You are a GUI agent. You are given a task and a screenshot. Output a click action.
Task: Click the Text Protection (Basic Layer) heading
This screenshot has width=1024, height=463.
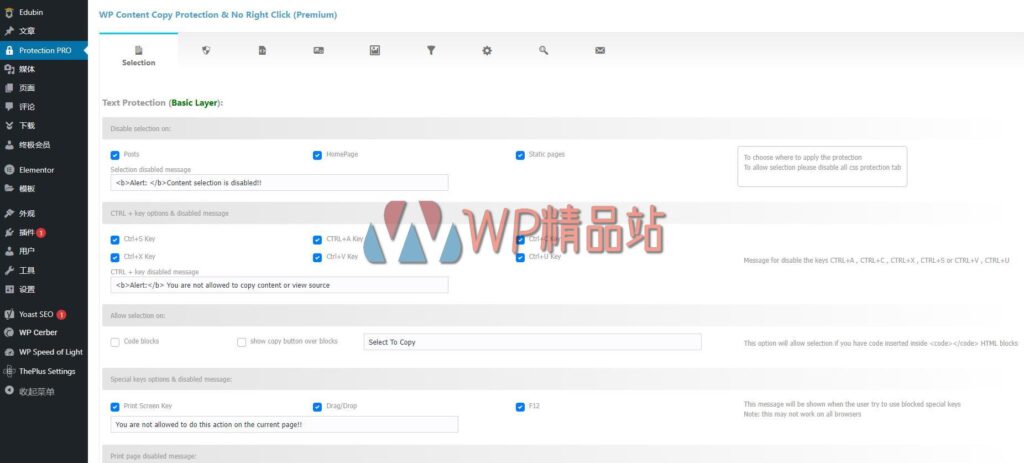point(163,103)
